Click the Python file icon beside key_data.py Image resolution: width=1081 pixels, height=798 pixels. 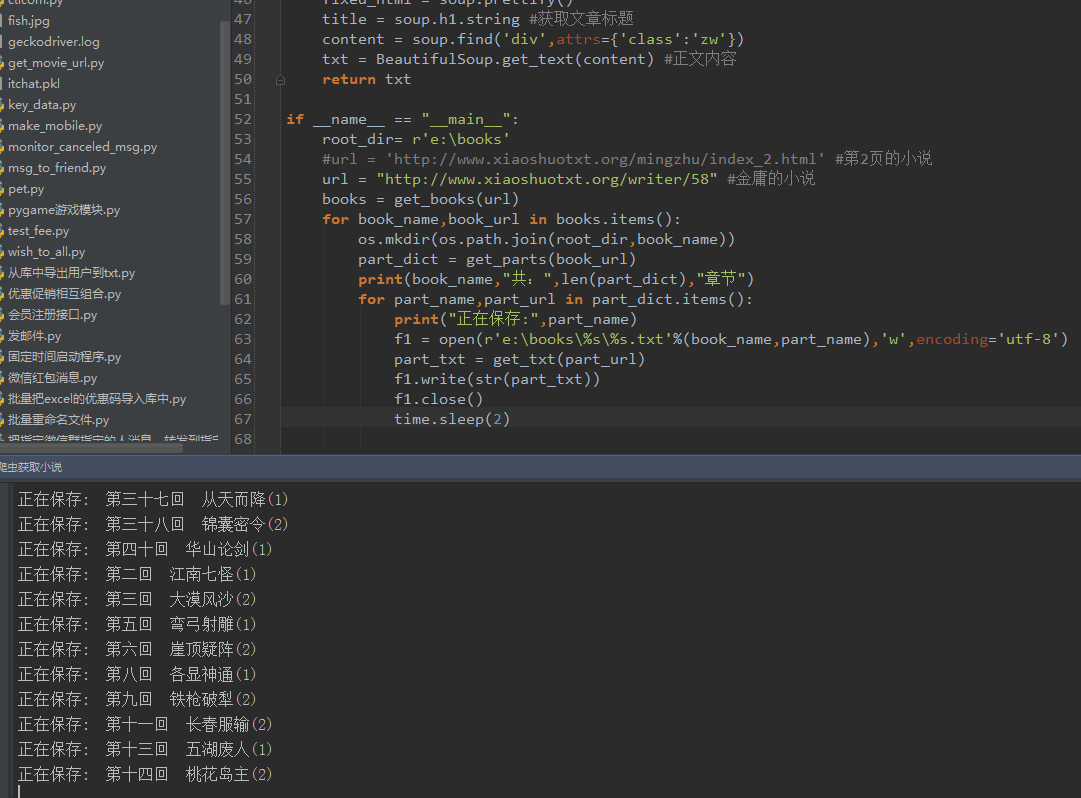(3, 105)
